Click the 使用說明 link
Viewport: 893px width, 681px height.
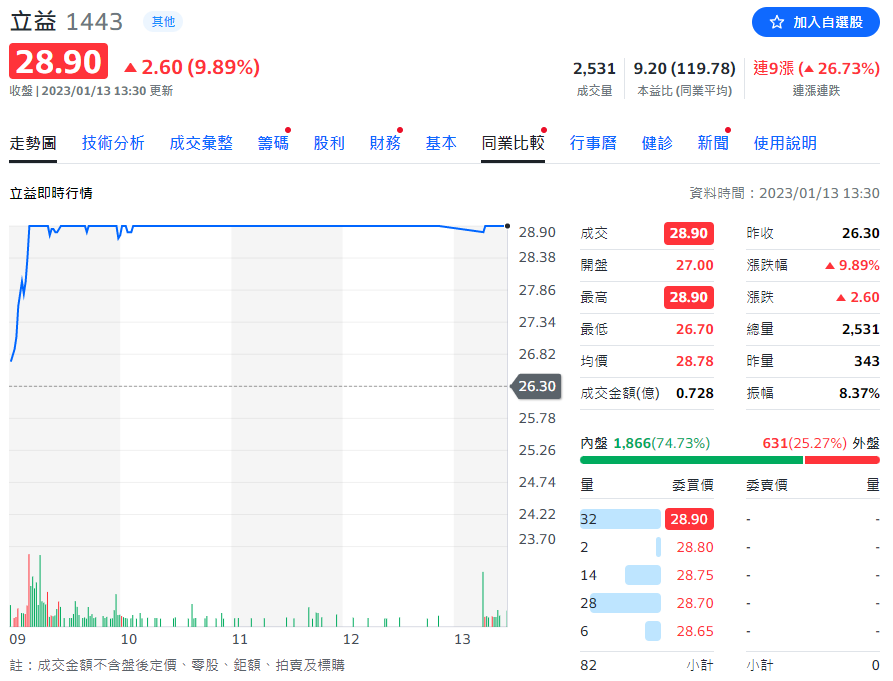pyautogui.click(x=785, y=143)
